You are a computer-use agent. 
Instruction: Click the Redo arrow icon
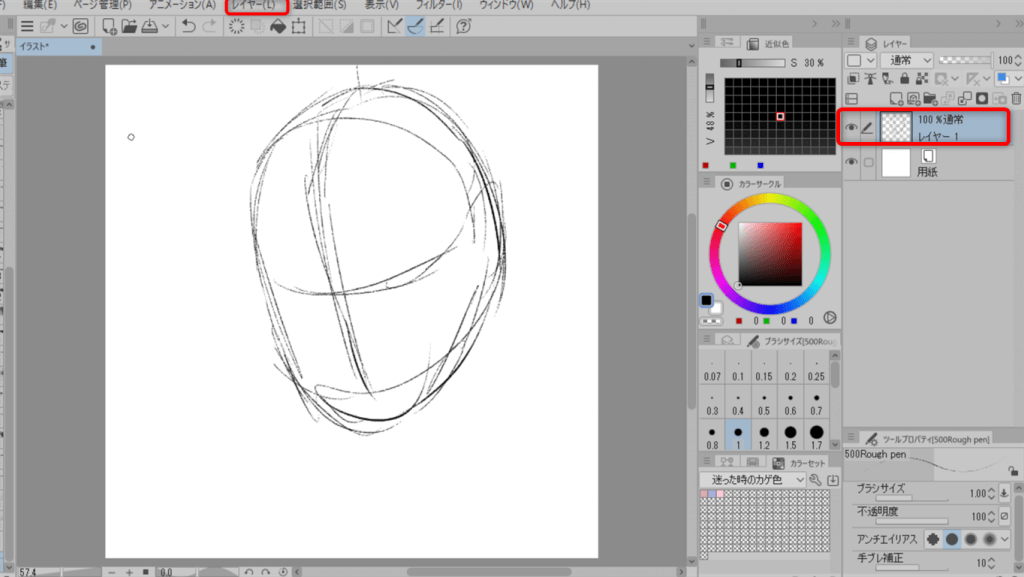click(209, 26)
